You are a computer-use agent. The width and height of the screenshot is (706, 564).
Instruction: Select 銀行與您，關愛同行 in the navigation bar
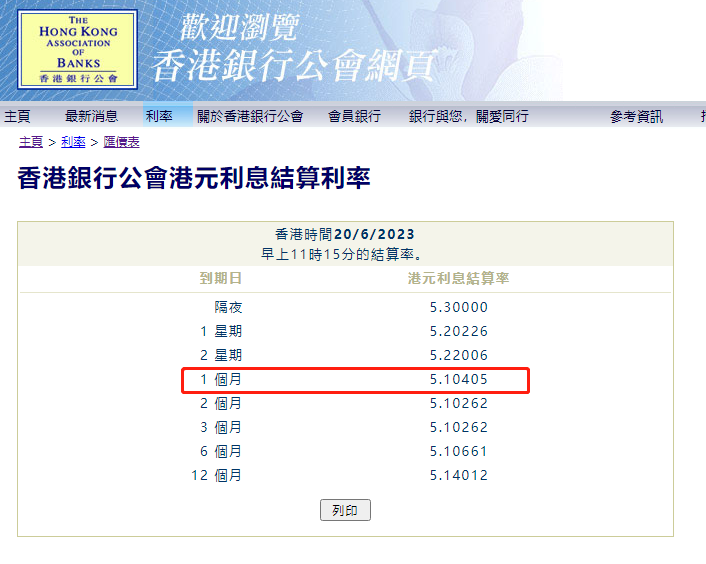468,116
